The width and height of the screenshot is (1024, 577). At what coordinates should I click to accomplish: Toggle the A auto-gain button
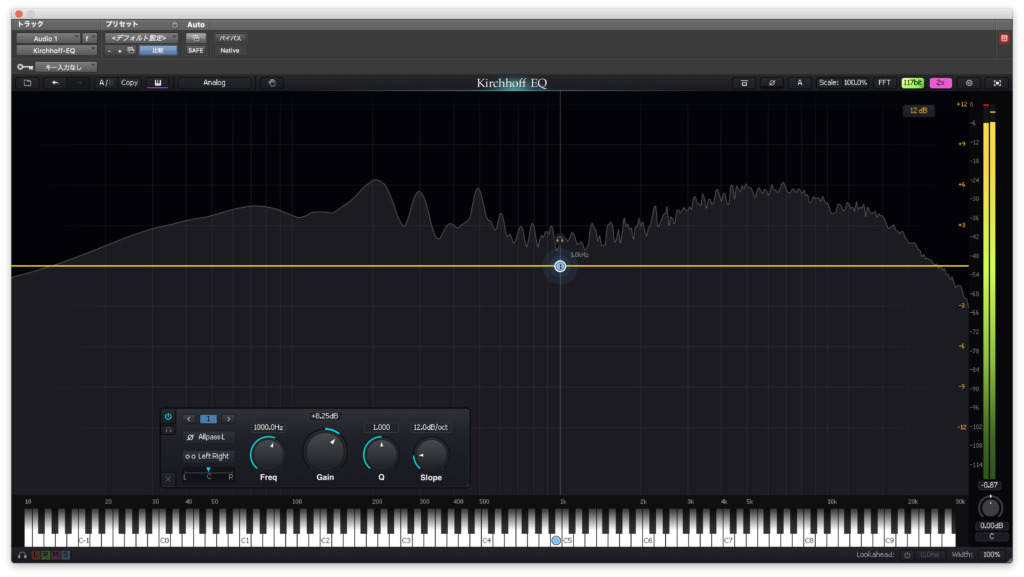[x=799, y=83]
